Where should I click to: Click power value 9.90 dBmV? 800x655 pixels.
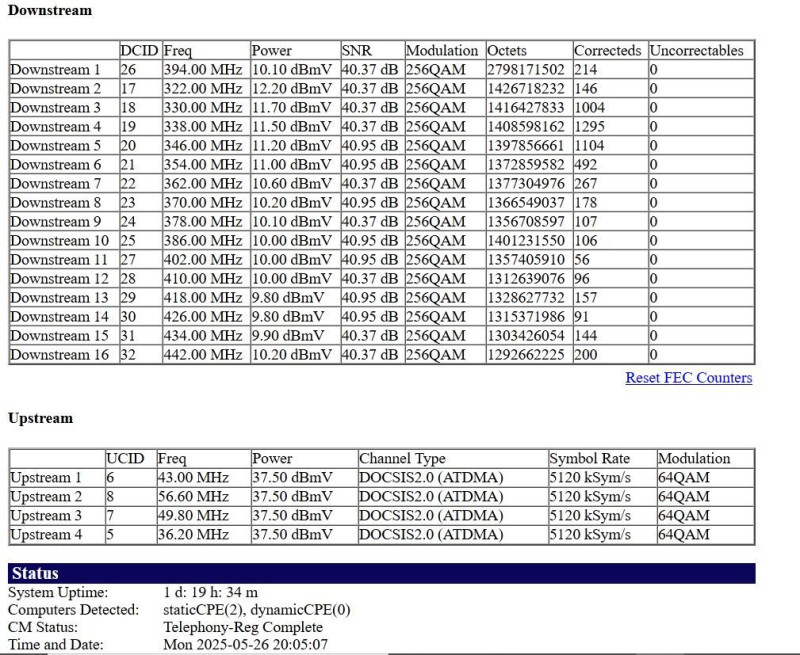(x=288, y=336)
